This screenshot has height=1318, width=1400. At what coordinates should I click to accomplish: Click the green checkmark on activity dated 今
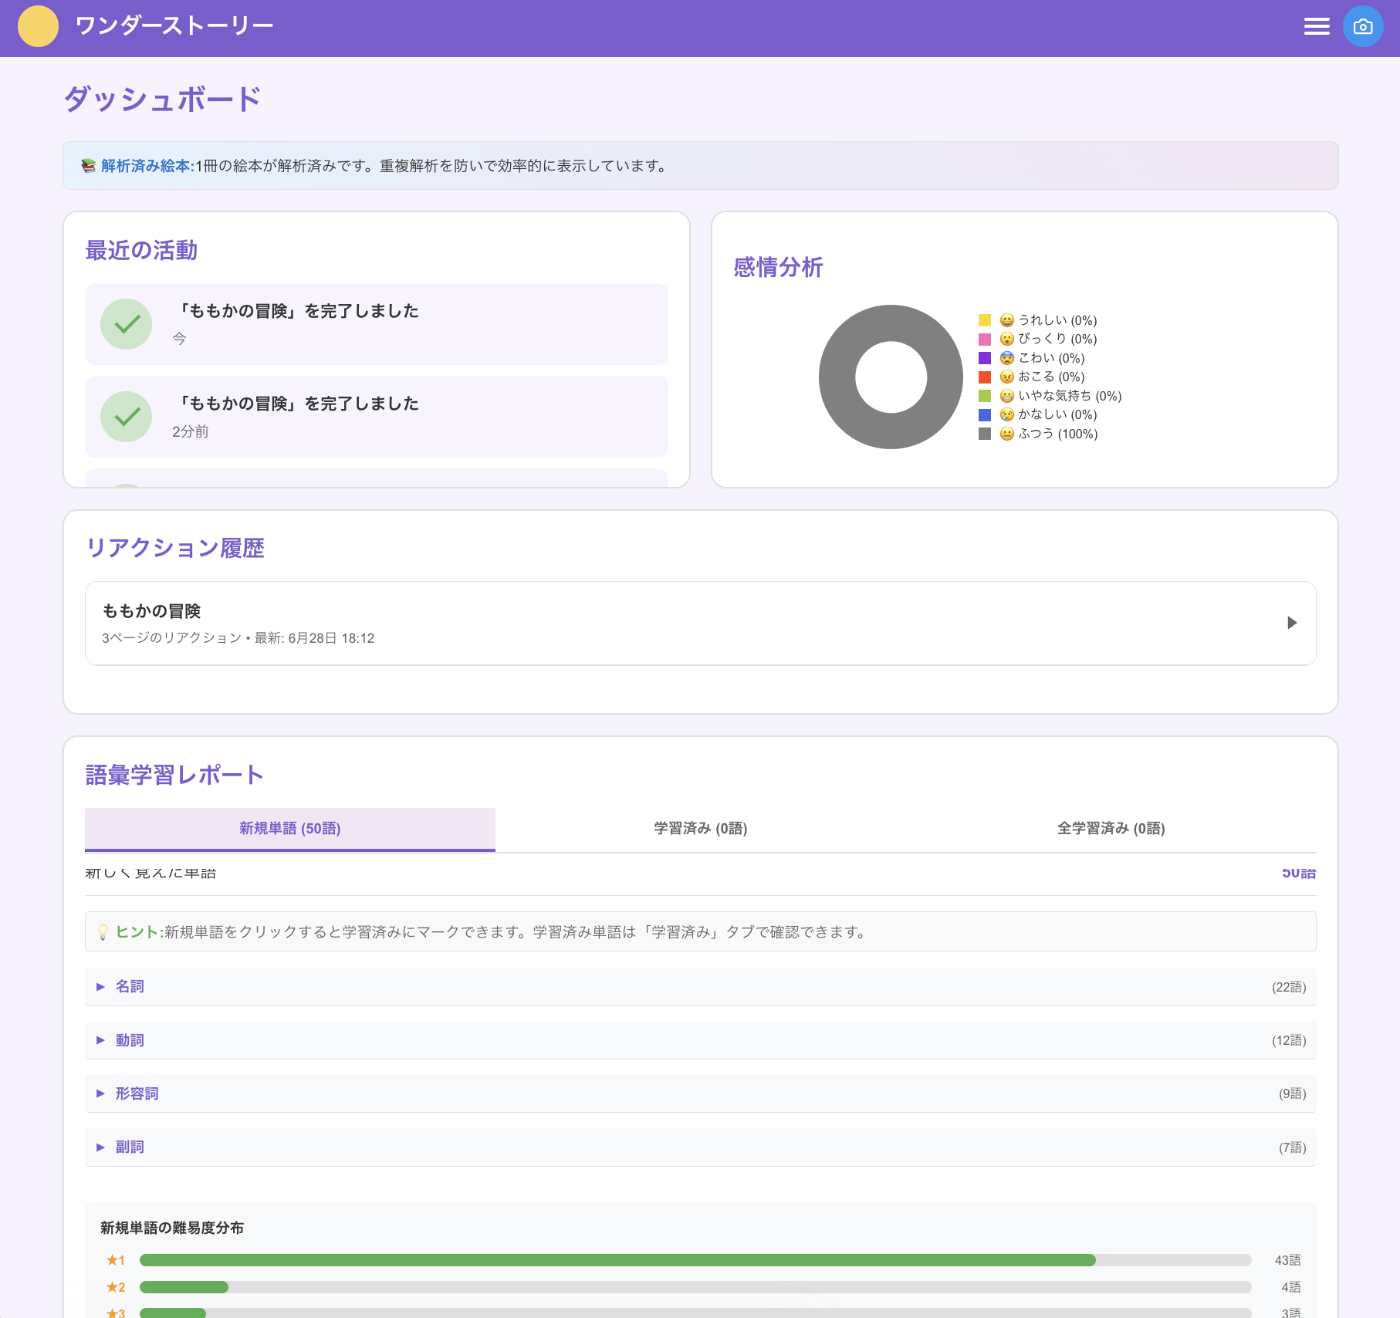click(126, 324)
